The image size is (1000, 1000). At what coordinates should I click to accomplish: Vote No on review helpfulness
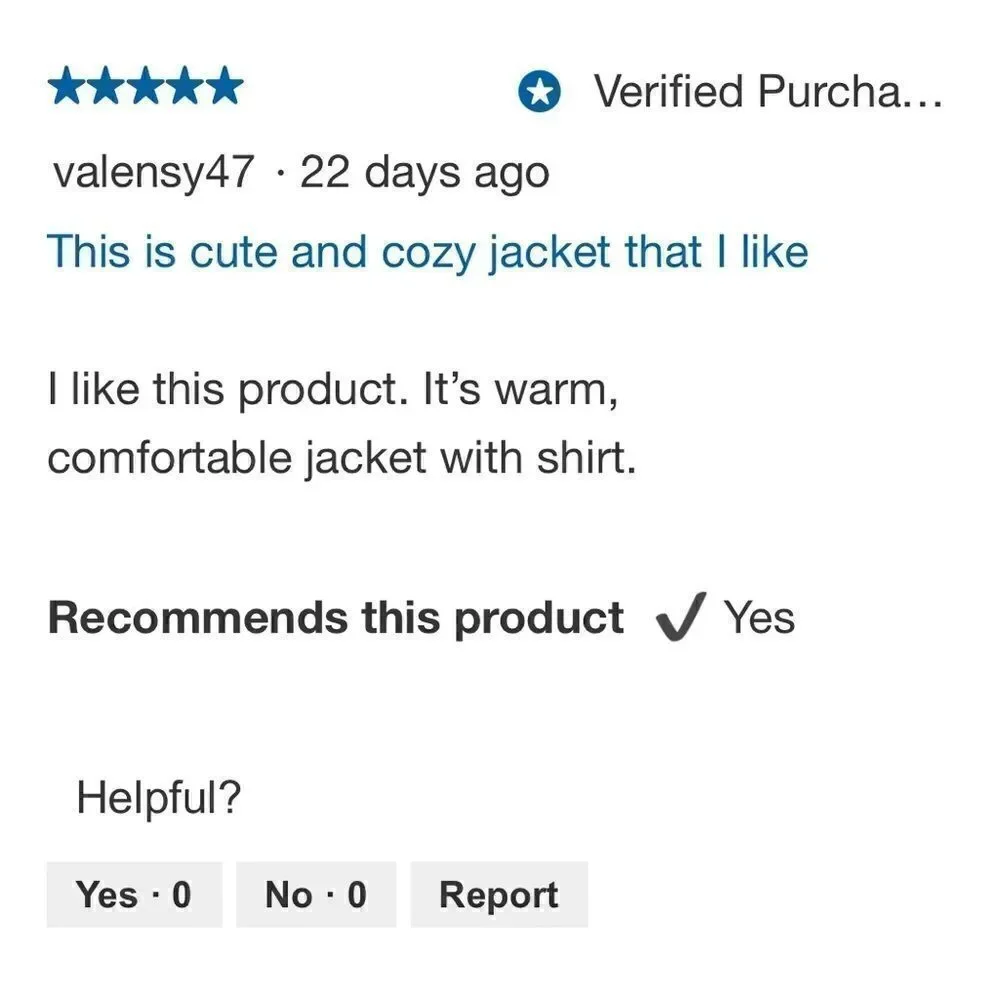(x=316, y=894)
